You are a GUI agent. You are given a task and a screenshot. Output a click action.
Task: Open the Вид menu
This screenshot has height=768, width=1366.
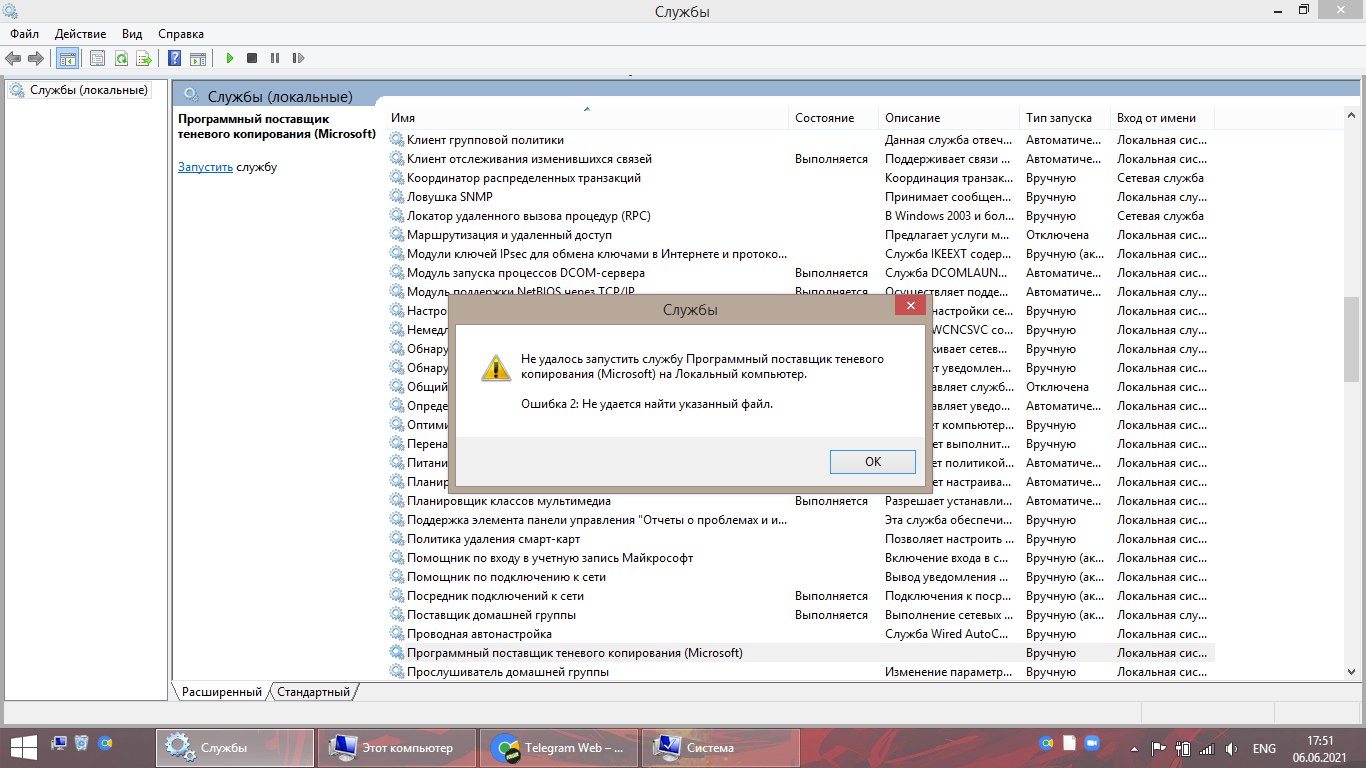pyautogui.click(x=132, y=34)
